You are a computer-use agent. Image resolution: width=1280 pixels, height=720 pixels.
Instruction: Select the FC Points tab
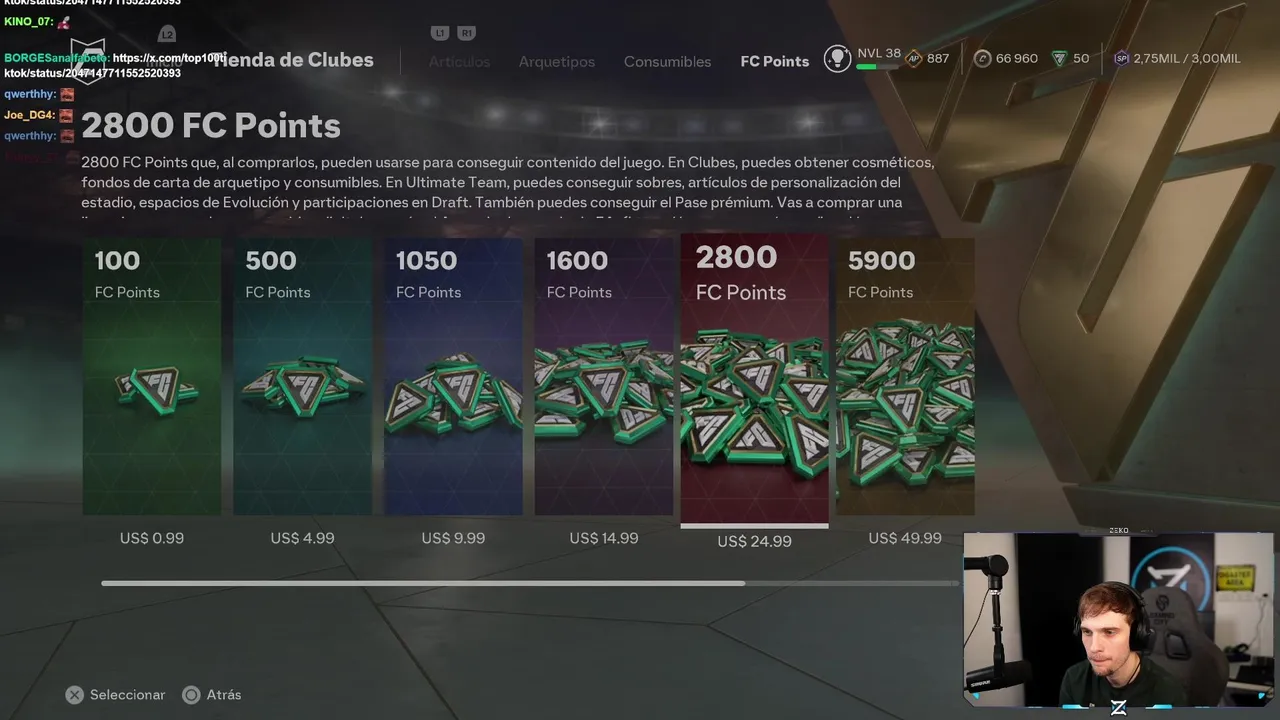(775, 61)
